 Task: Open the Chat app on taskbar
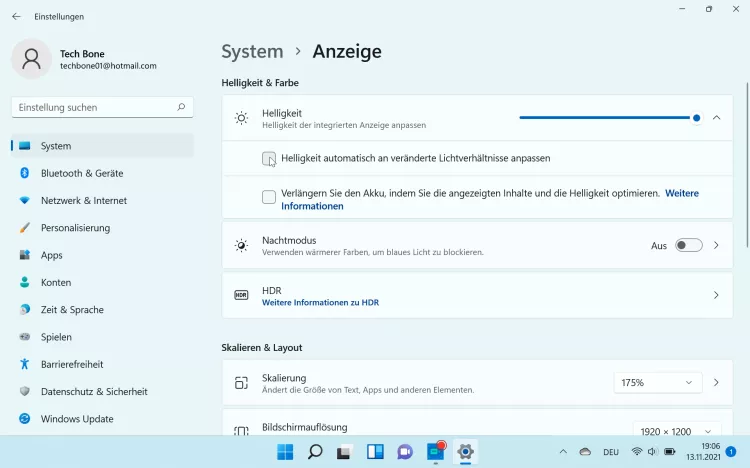(405, 451)
